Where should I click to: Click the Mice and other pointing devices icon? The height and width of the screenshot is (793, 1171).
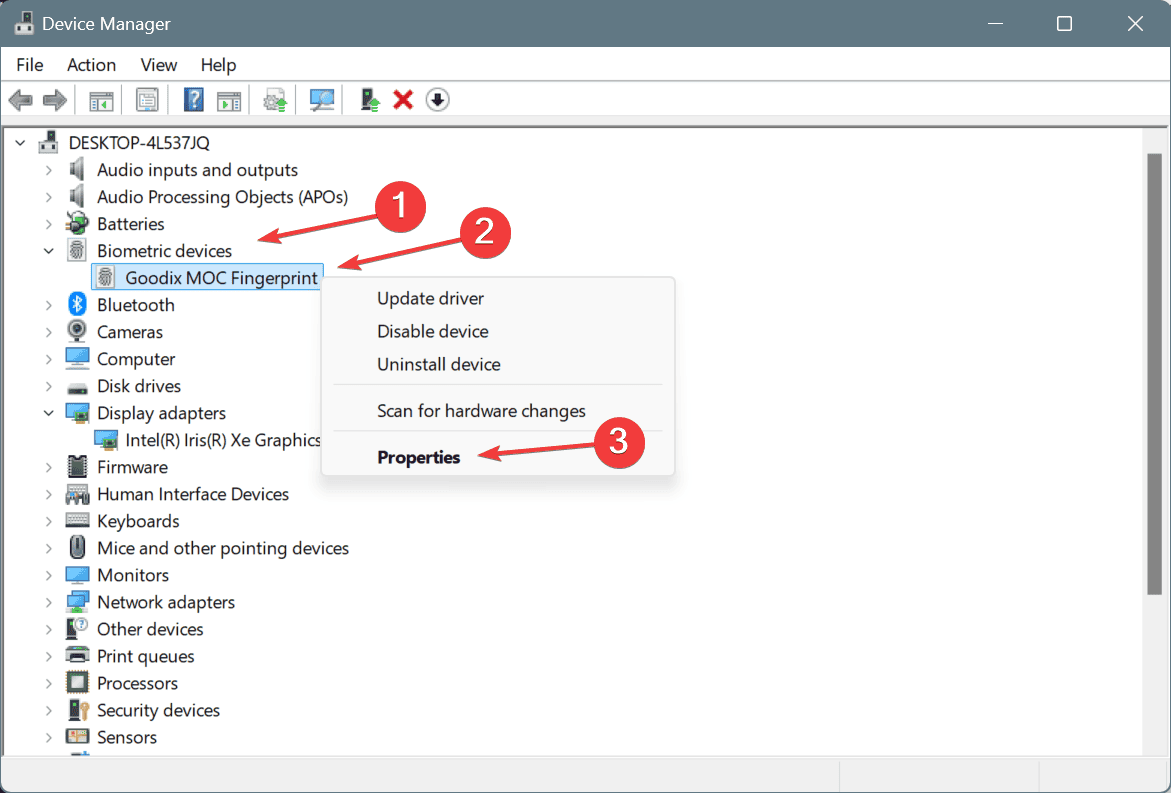coord(77,547)
